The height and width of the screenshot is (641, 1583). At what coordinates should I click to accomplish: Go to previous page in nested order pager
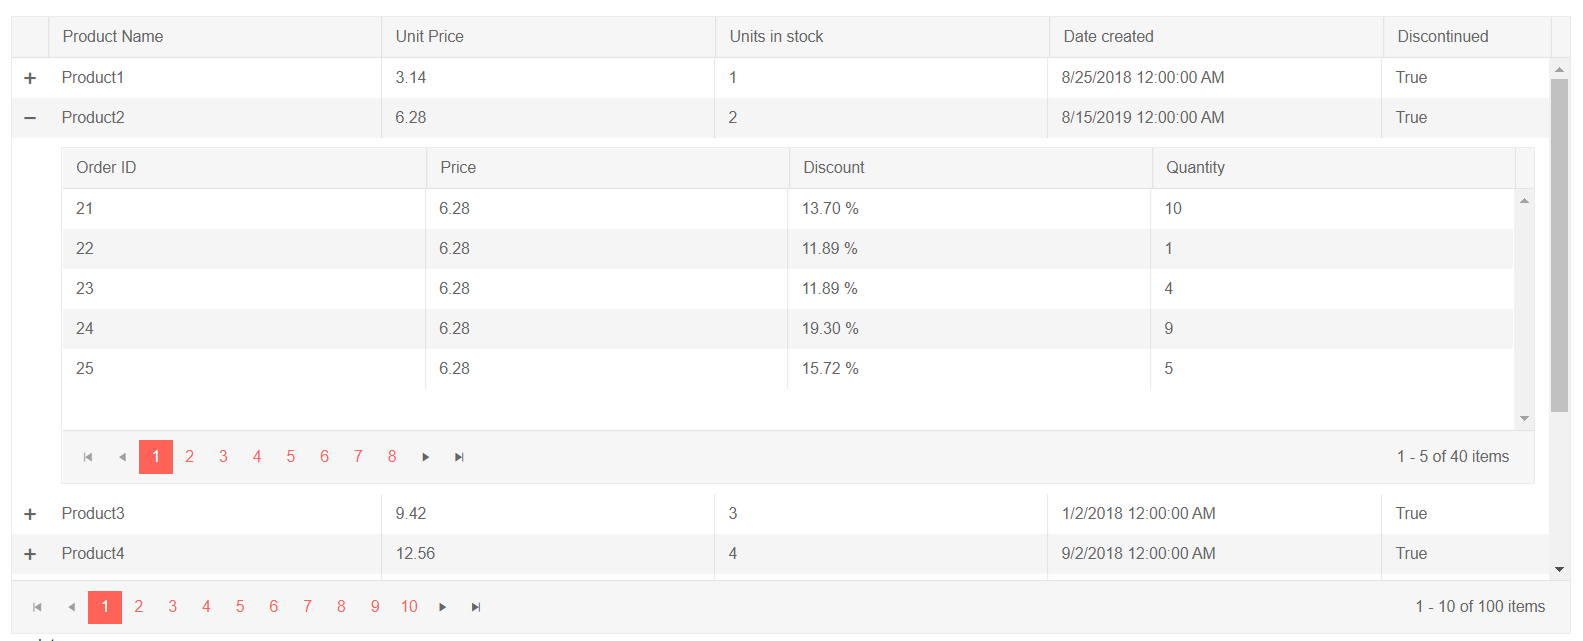(x=122, y=457)
